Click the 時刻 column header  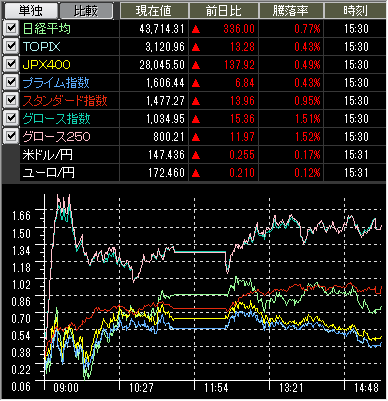355,11
